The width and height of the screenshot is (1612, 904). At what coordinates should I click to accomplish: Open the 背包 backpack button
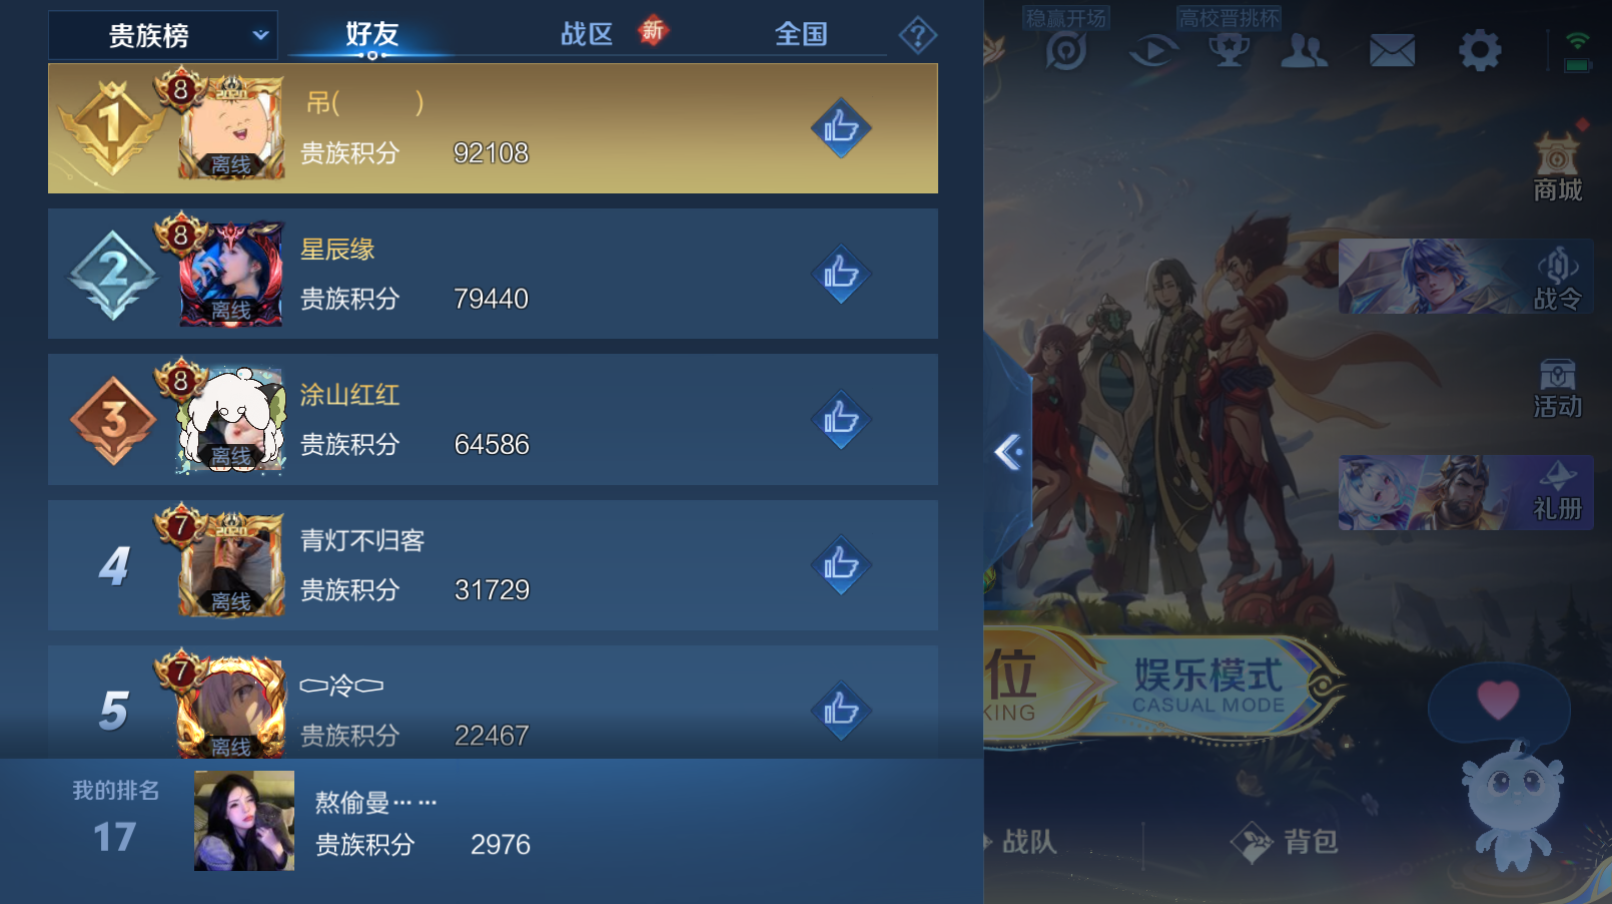(1286, 842)
